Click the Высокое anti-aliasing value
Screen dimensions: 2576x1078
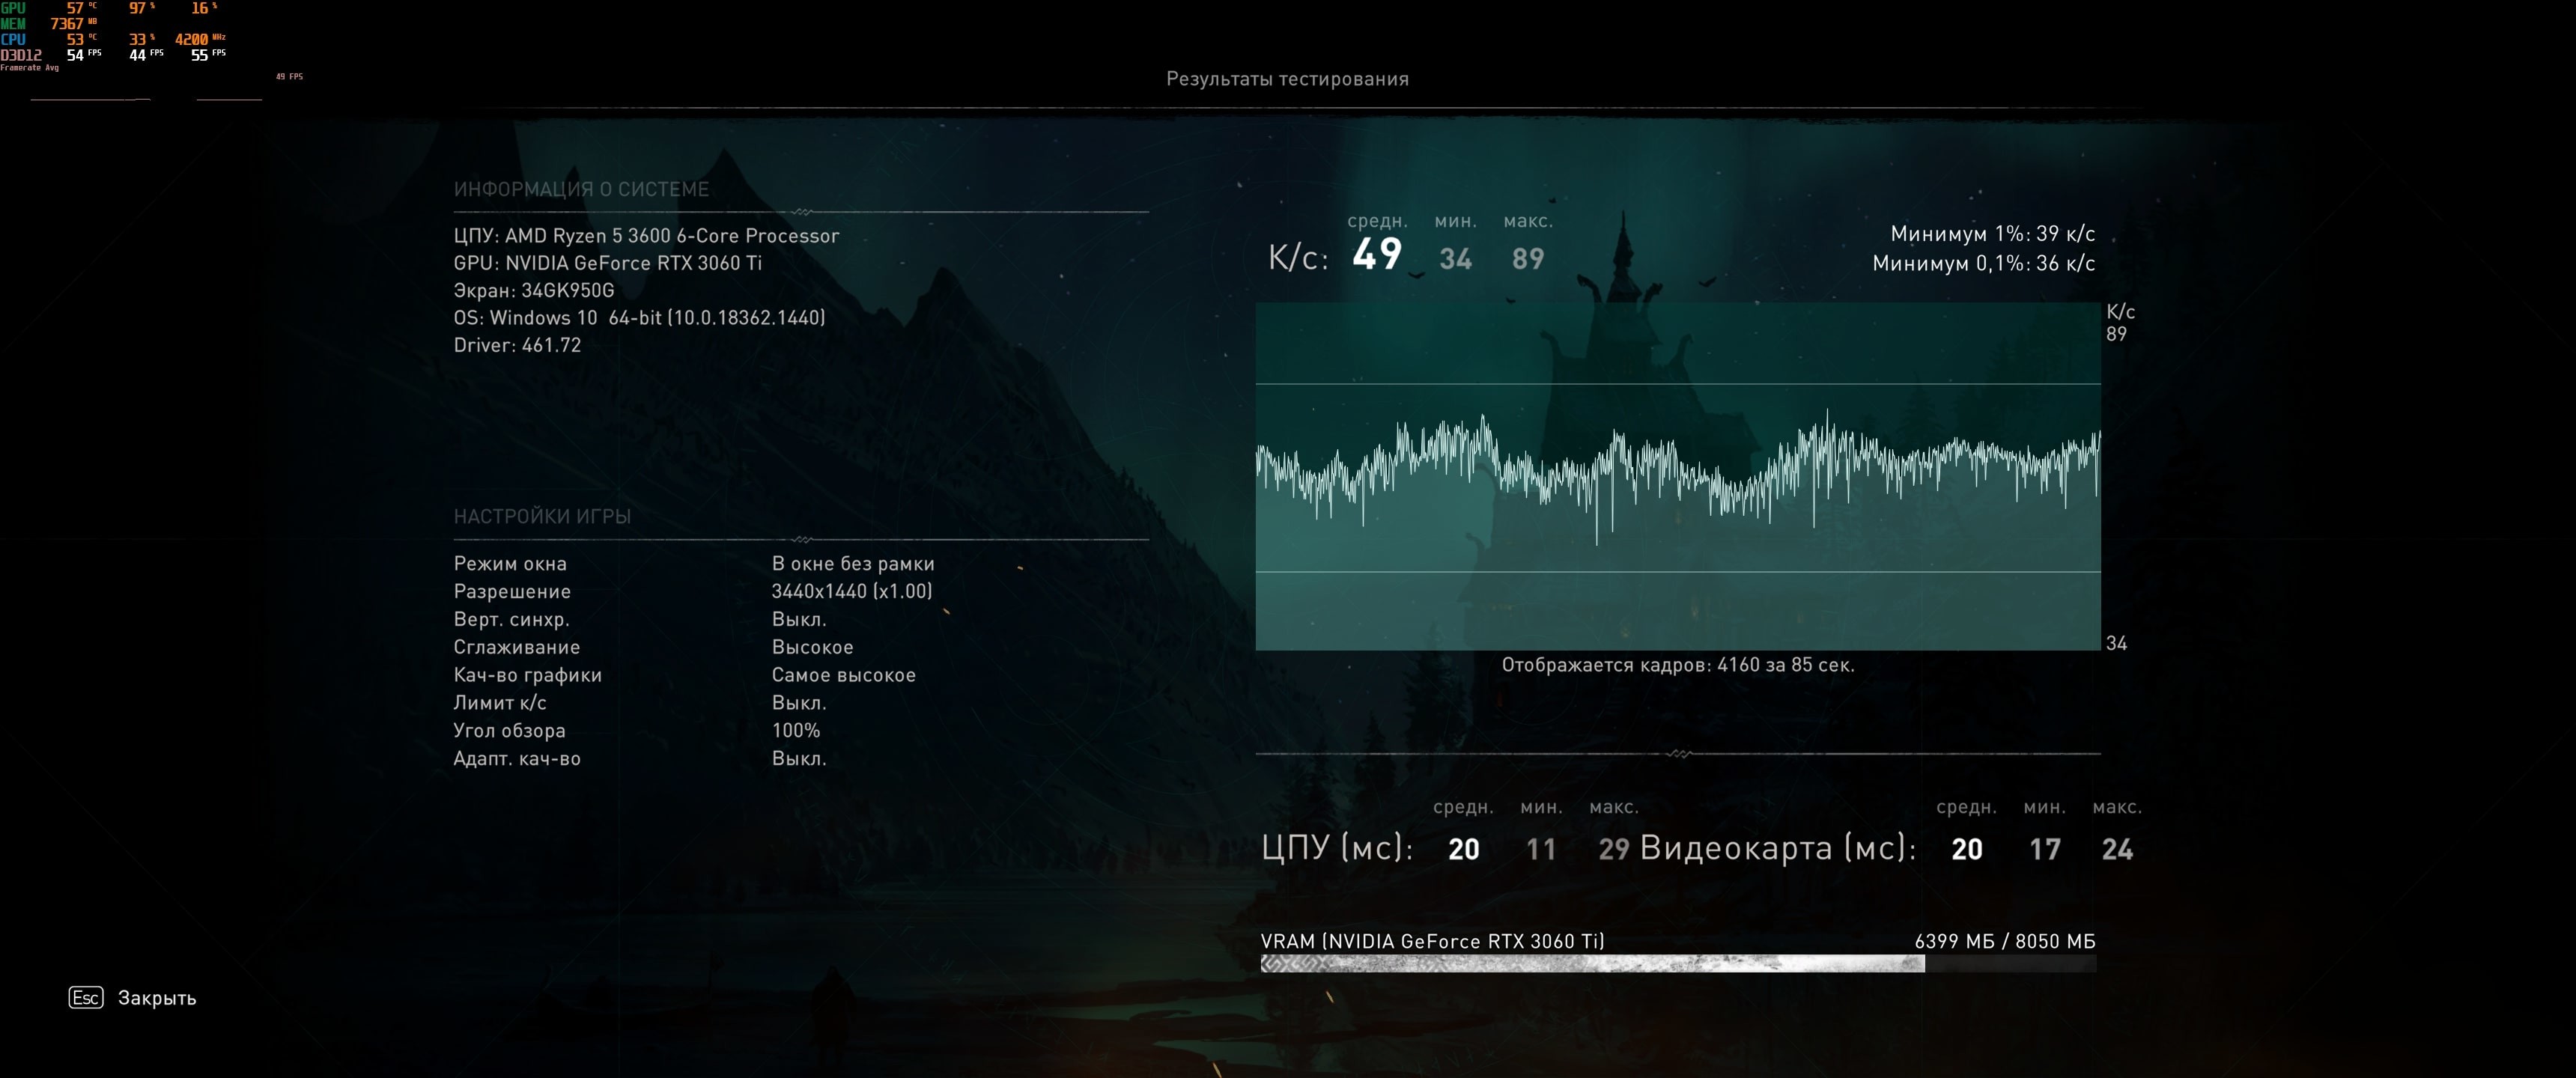pos(812,647)
